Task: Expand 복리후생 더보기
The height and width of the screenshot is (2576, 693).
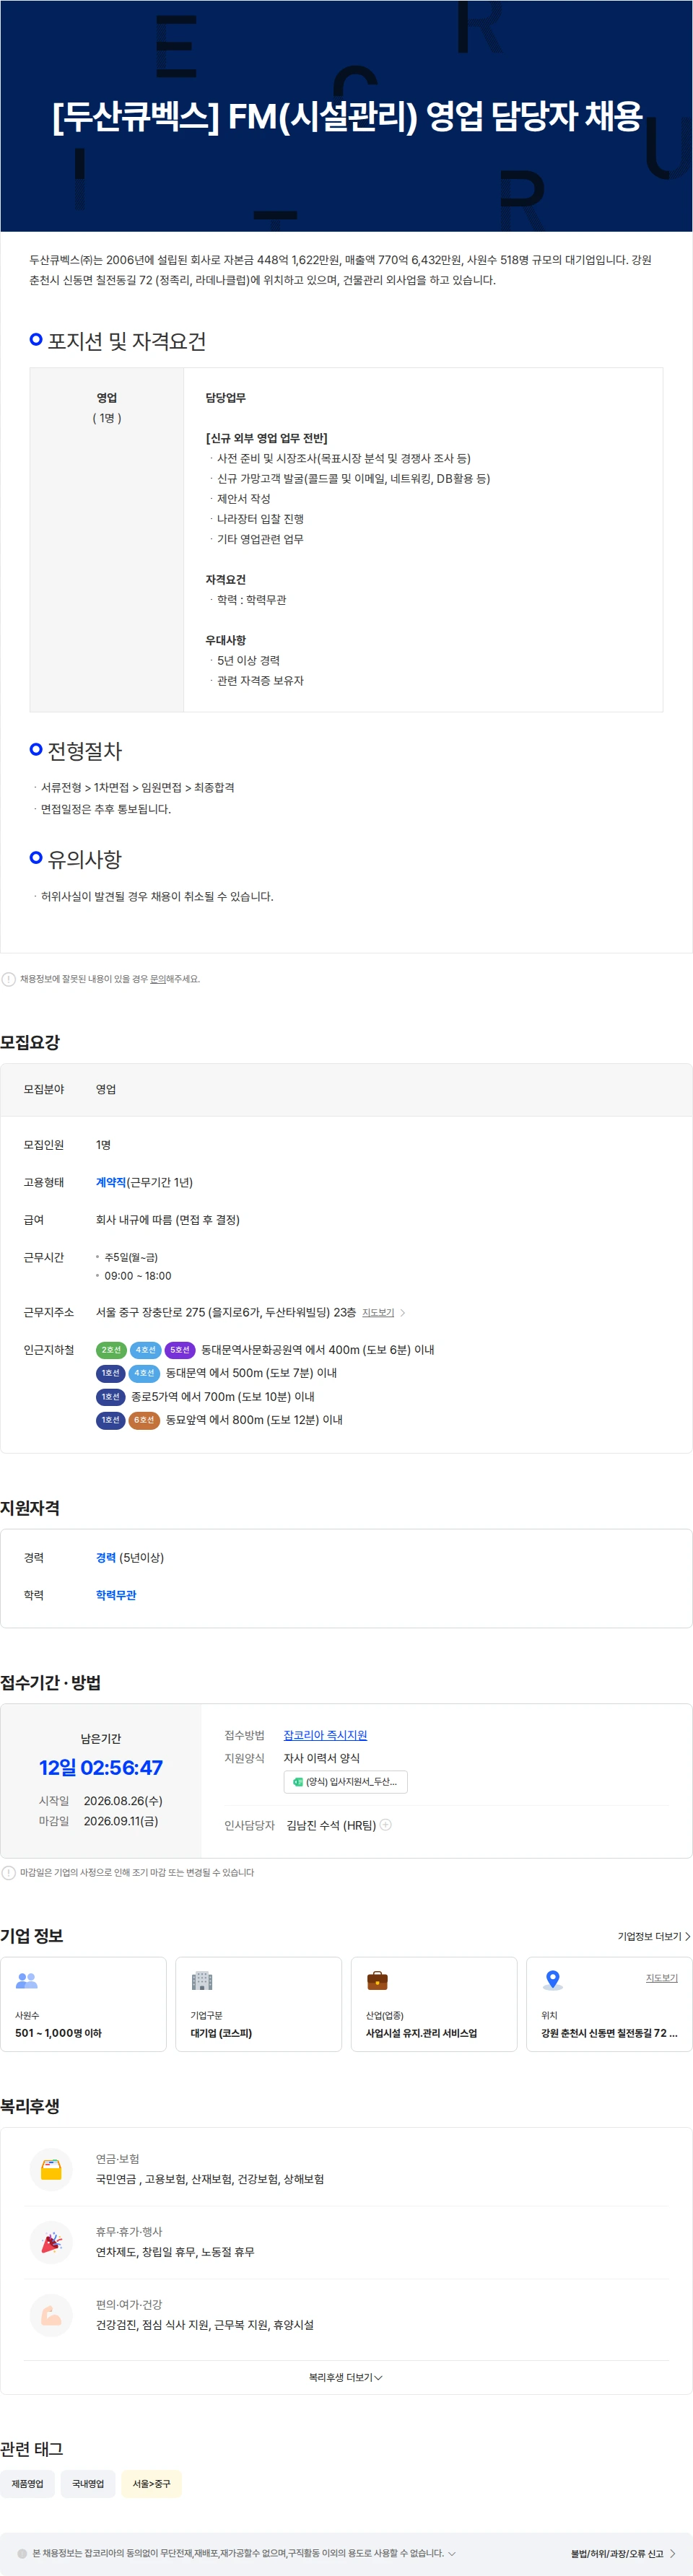Action: pyautogui.click(x=346, y=2377)
